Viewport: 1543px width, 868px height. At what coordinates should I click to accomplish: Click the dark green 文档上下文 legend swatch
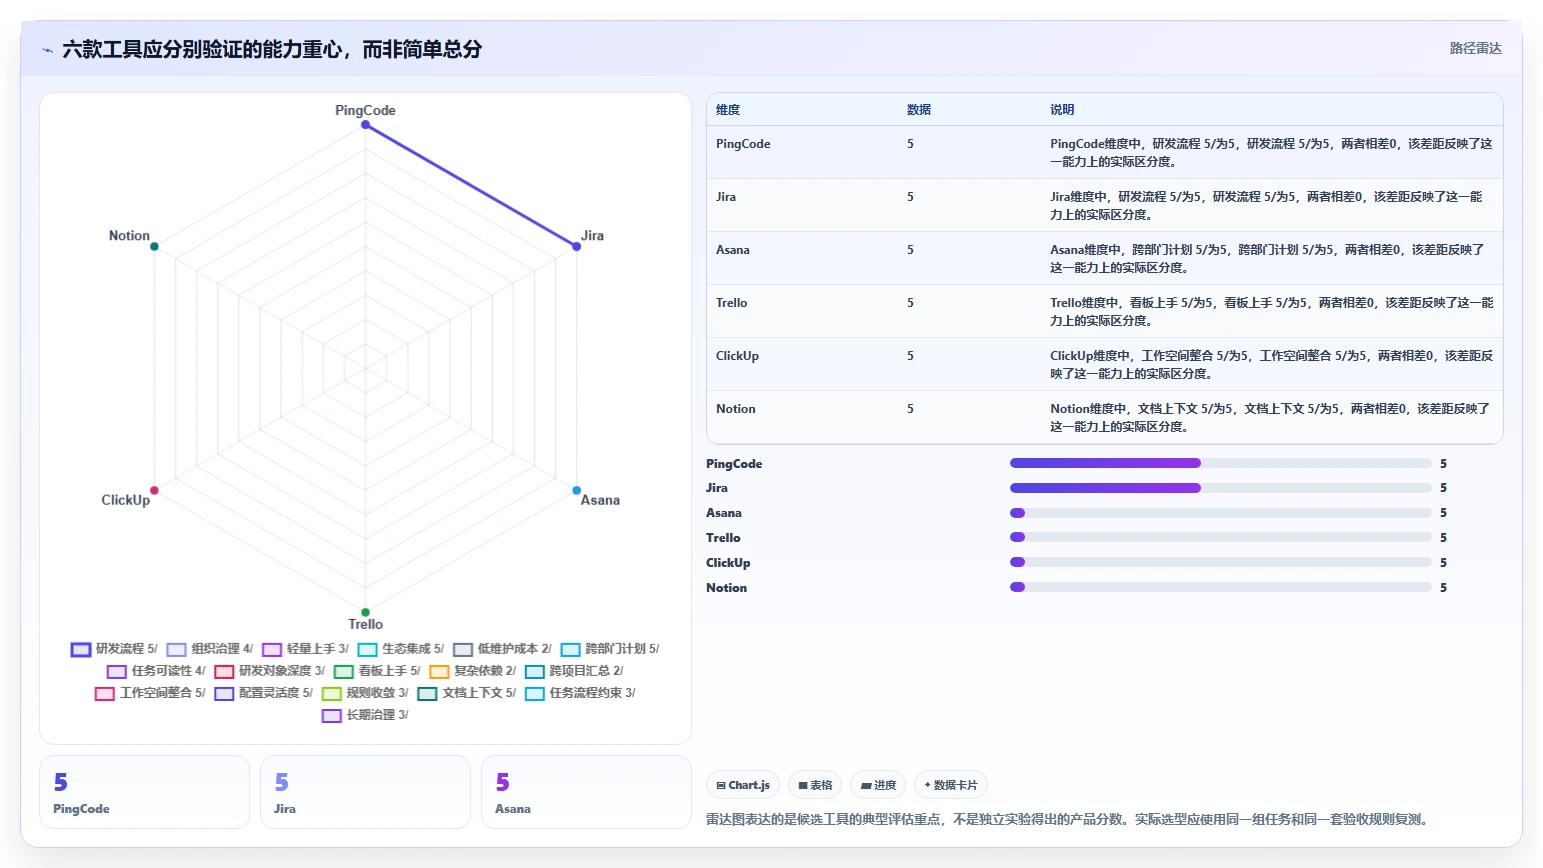(427, 694)
